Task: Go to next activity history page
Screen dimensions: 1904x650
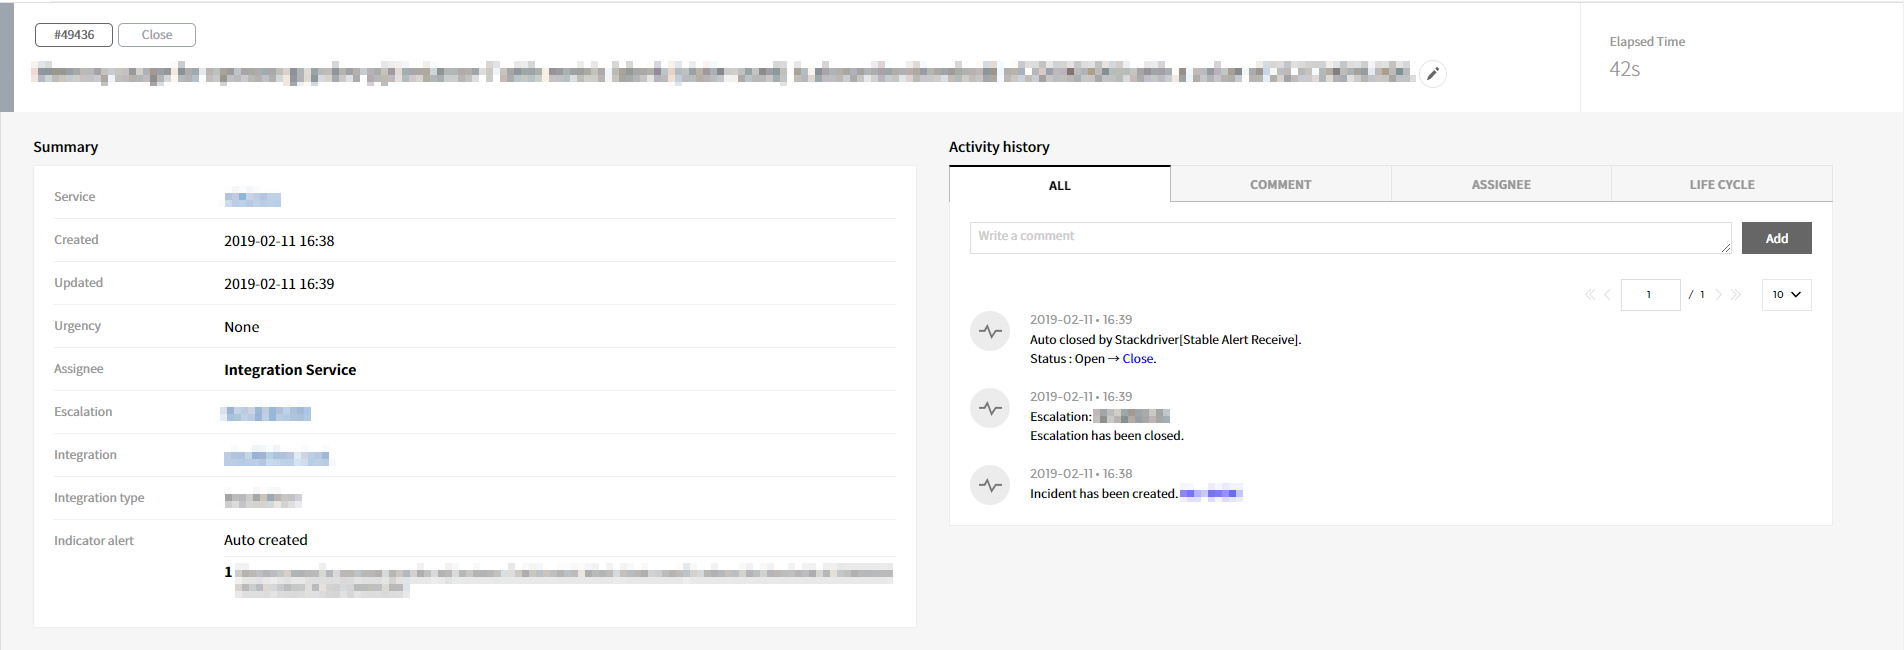Action: coord(1719,295)
